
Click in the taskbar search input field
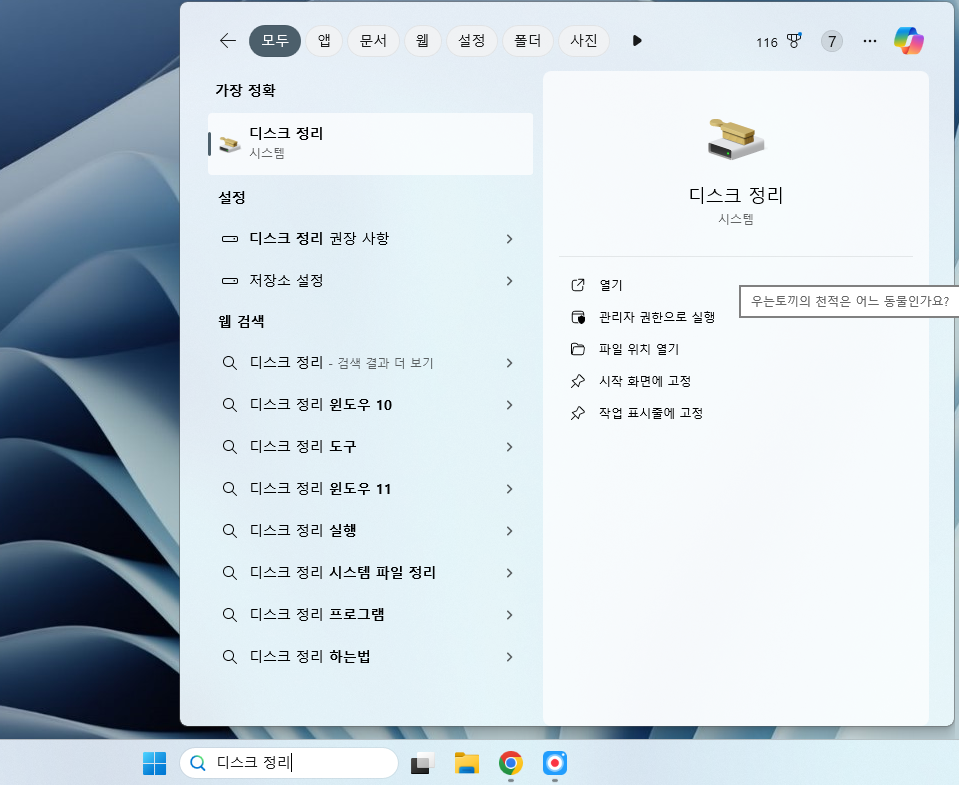coord(289,763)
